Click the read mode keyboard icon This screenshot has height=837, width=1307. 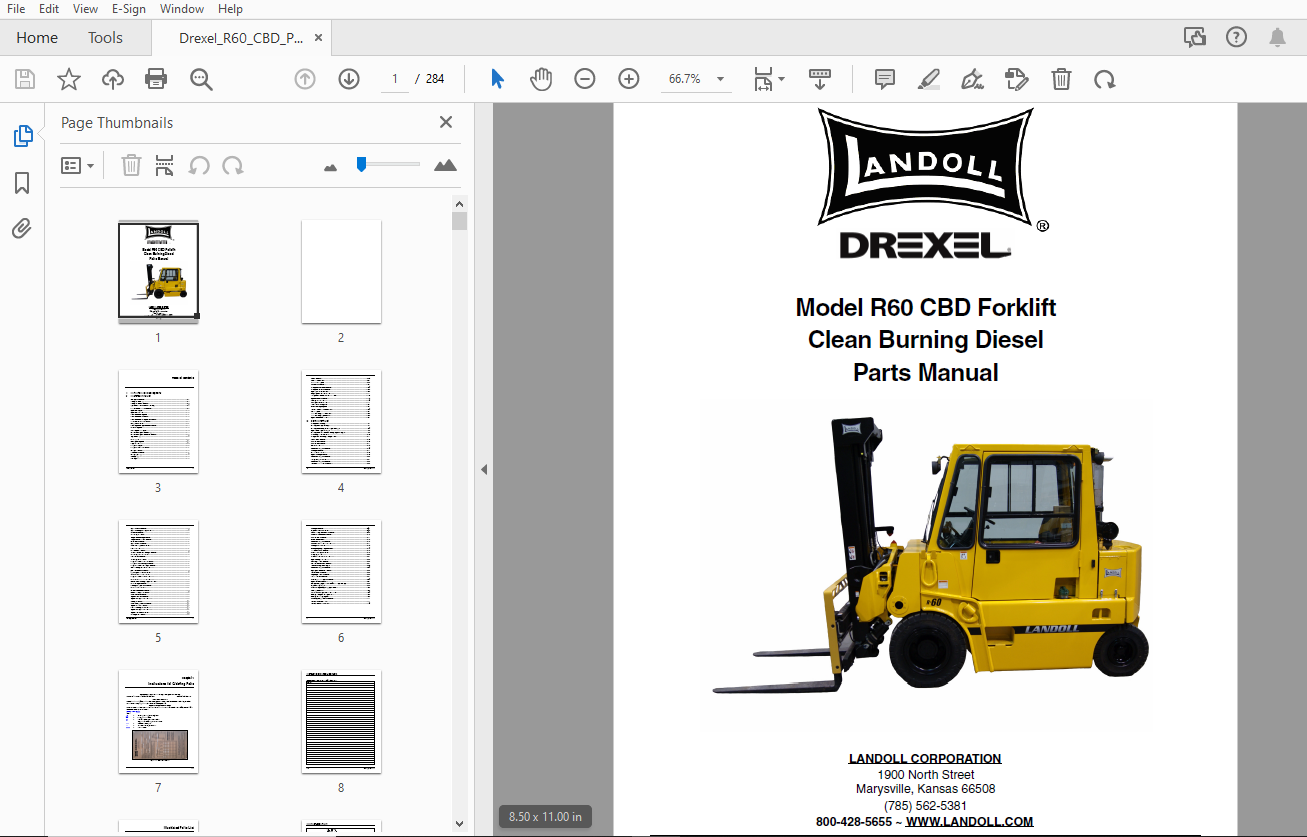(820, 79)
